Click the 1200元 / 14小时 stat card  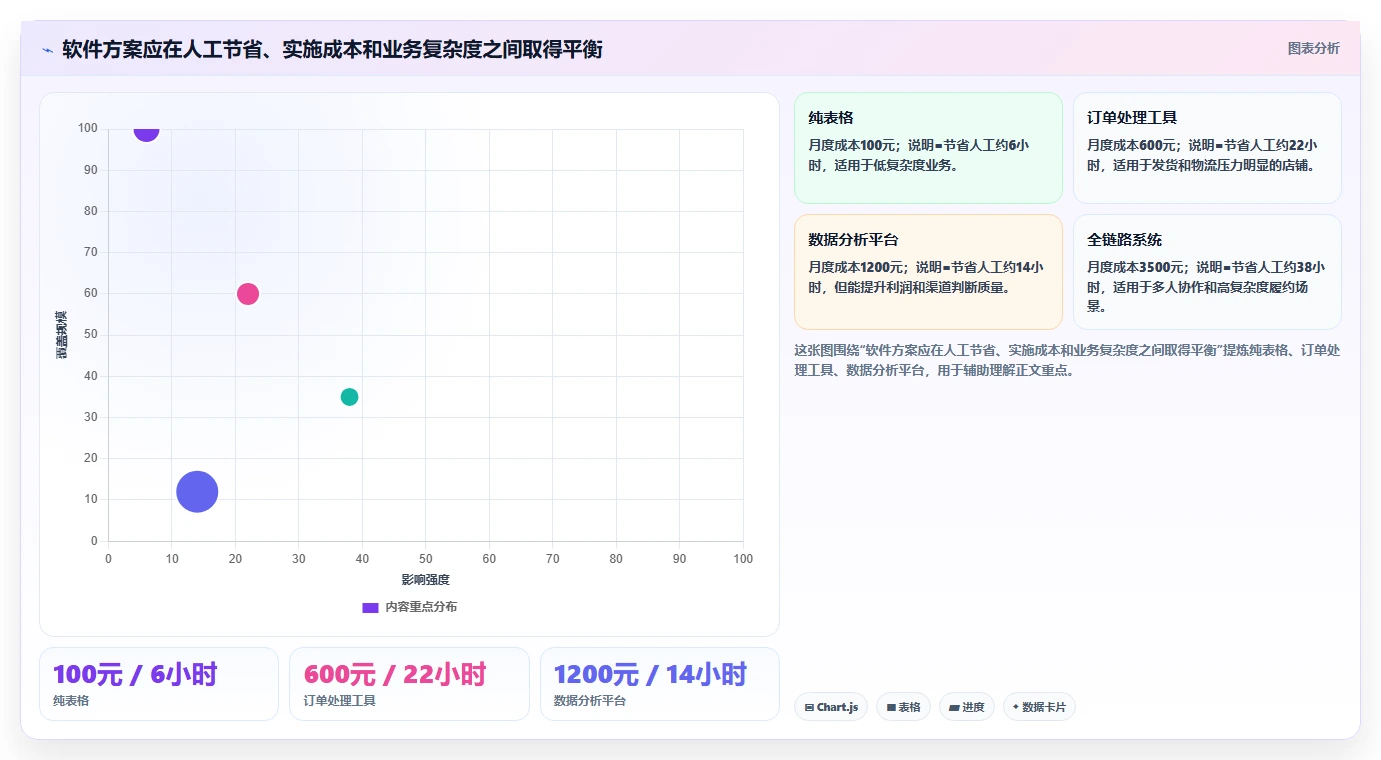point(660,684)
